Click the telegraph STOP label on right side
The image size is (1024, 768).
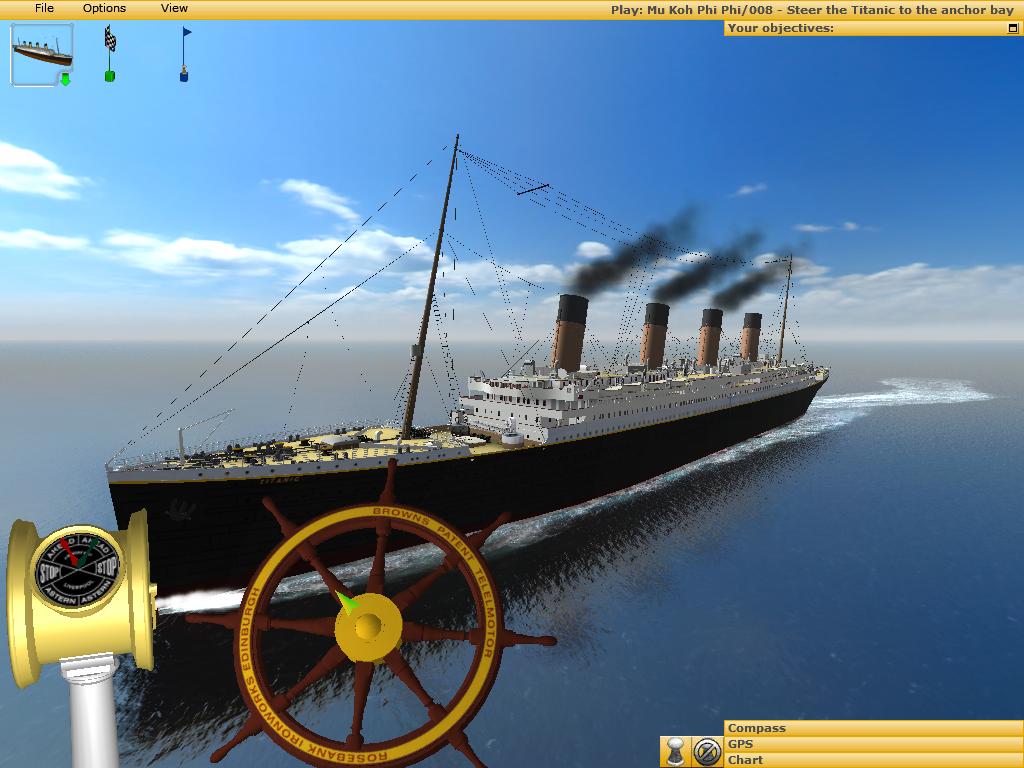coord(107,567)
